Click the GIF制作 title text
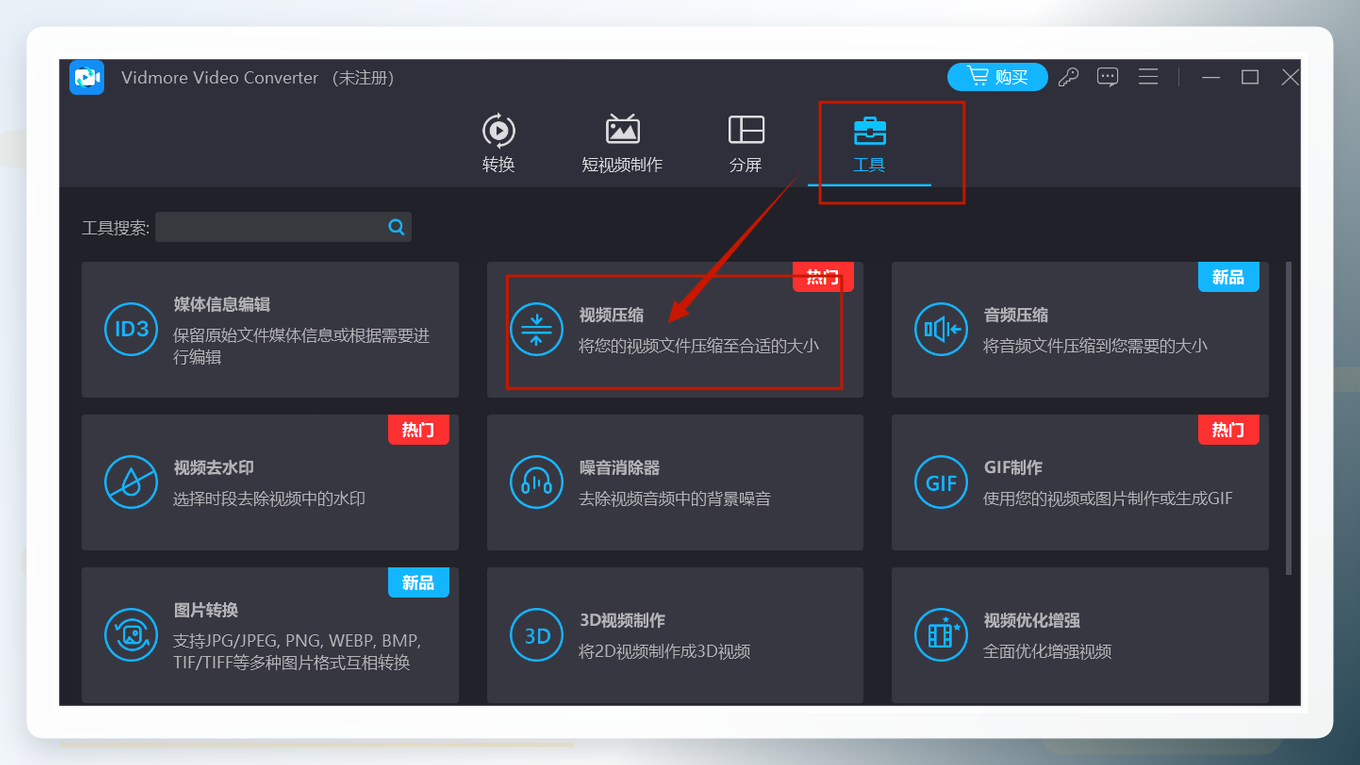 [1013, 467]
